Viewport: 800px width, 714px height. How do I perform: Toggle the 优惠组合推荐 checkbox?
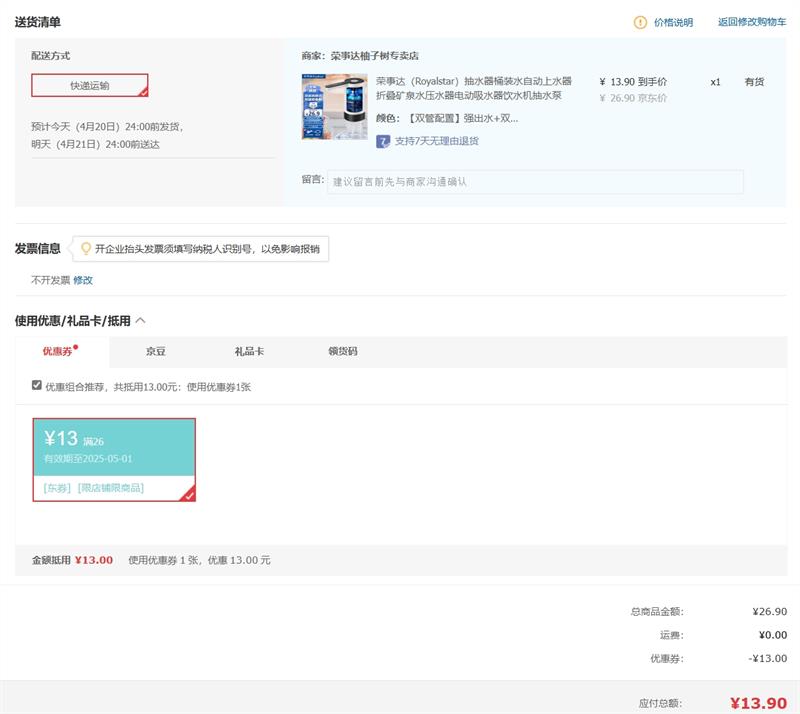[x=37, y=385]
